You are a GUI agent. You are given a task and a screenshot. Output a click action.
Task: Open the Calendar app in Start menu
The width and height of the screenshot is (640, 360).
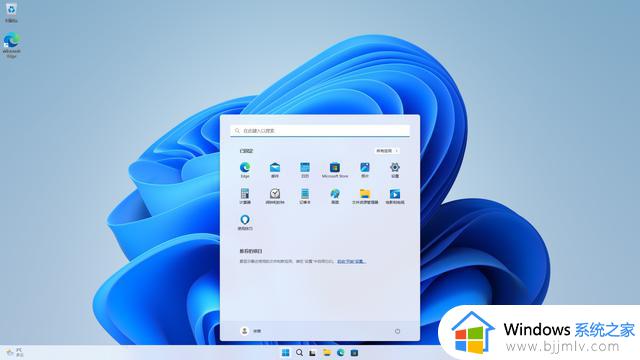pos(305,169)
